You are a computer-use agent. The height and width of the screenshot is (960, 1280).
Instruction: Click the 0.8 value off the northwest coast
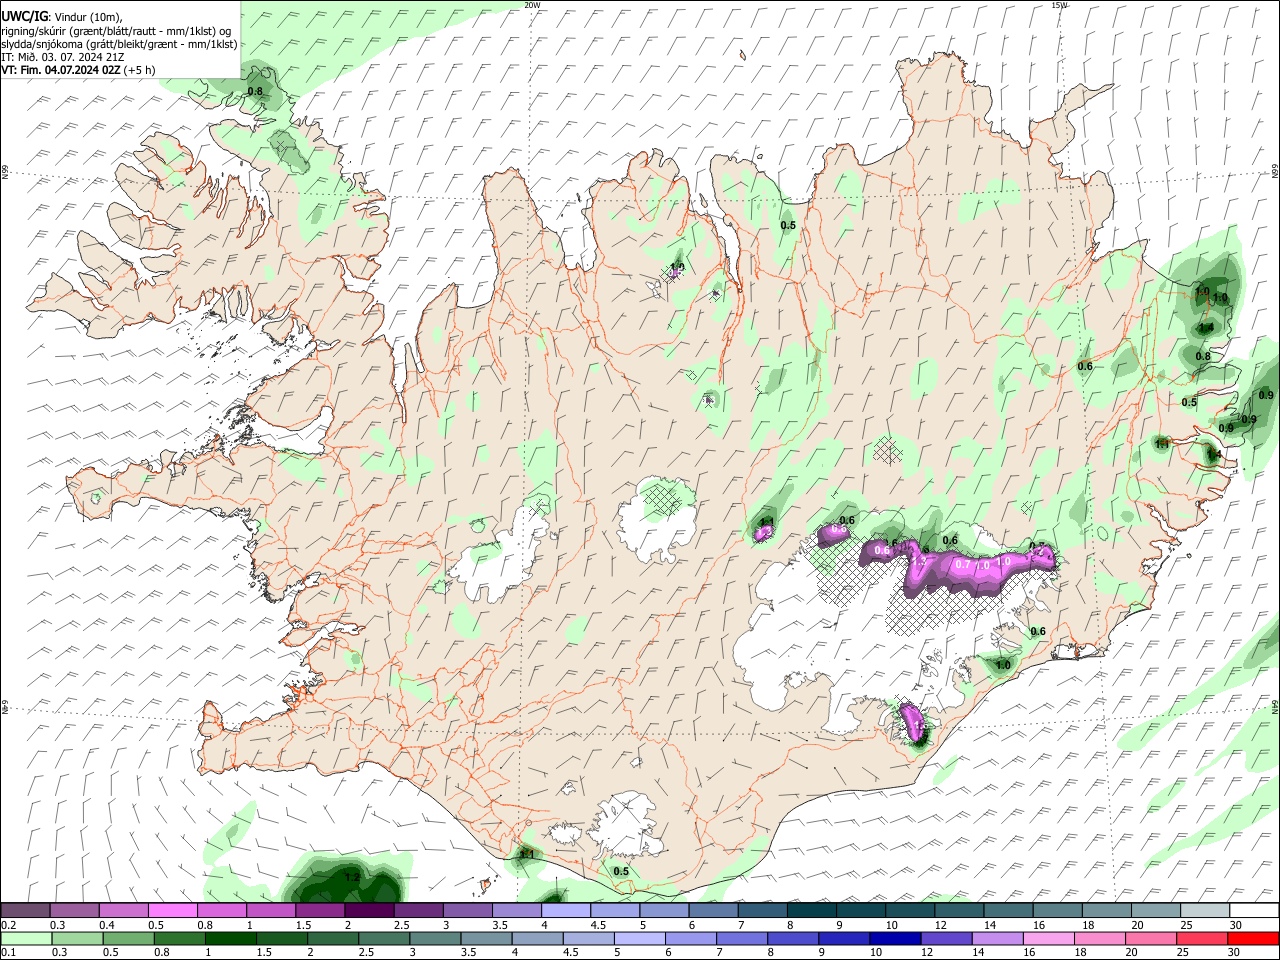(255, 91)
